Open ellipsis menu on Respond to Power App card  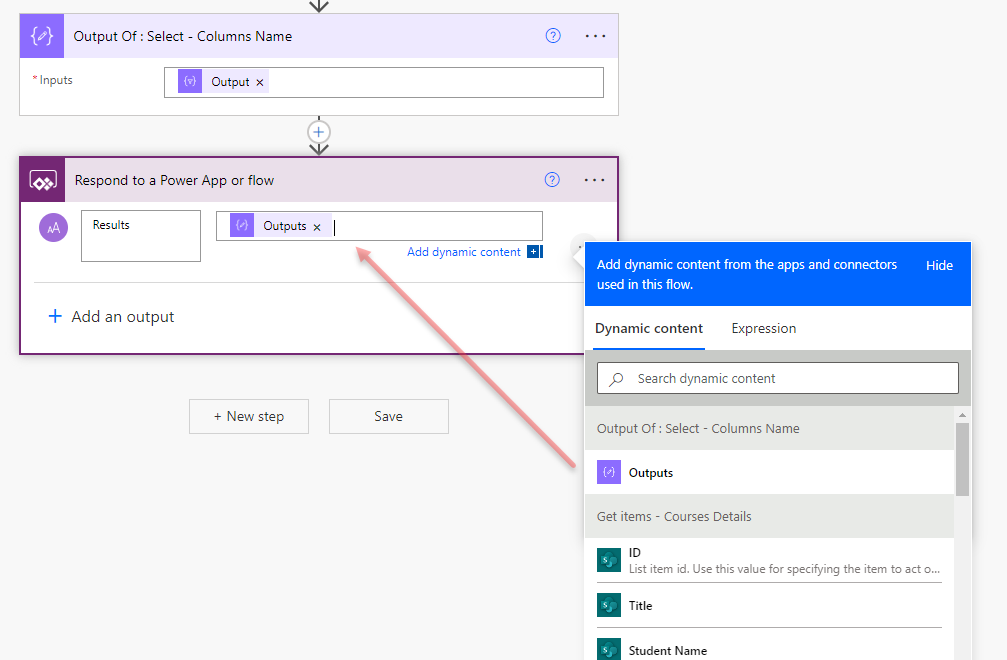pyautogui.click(x=594, y=180)
